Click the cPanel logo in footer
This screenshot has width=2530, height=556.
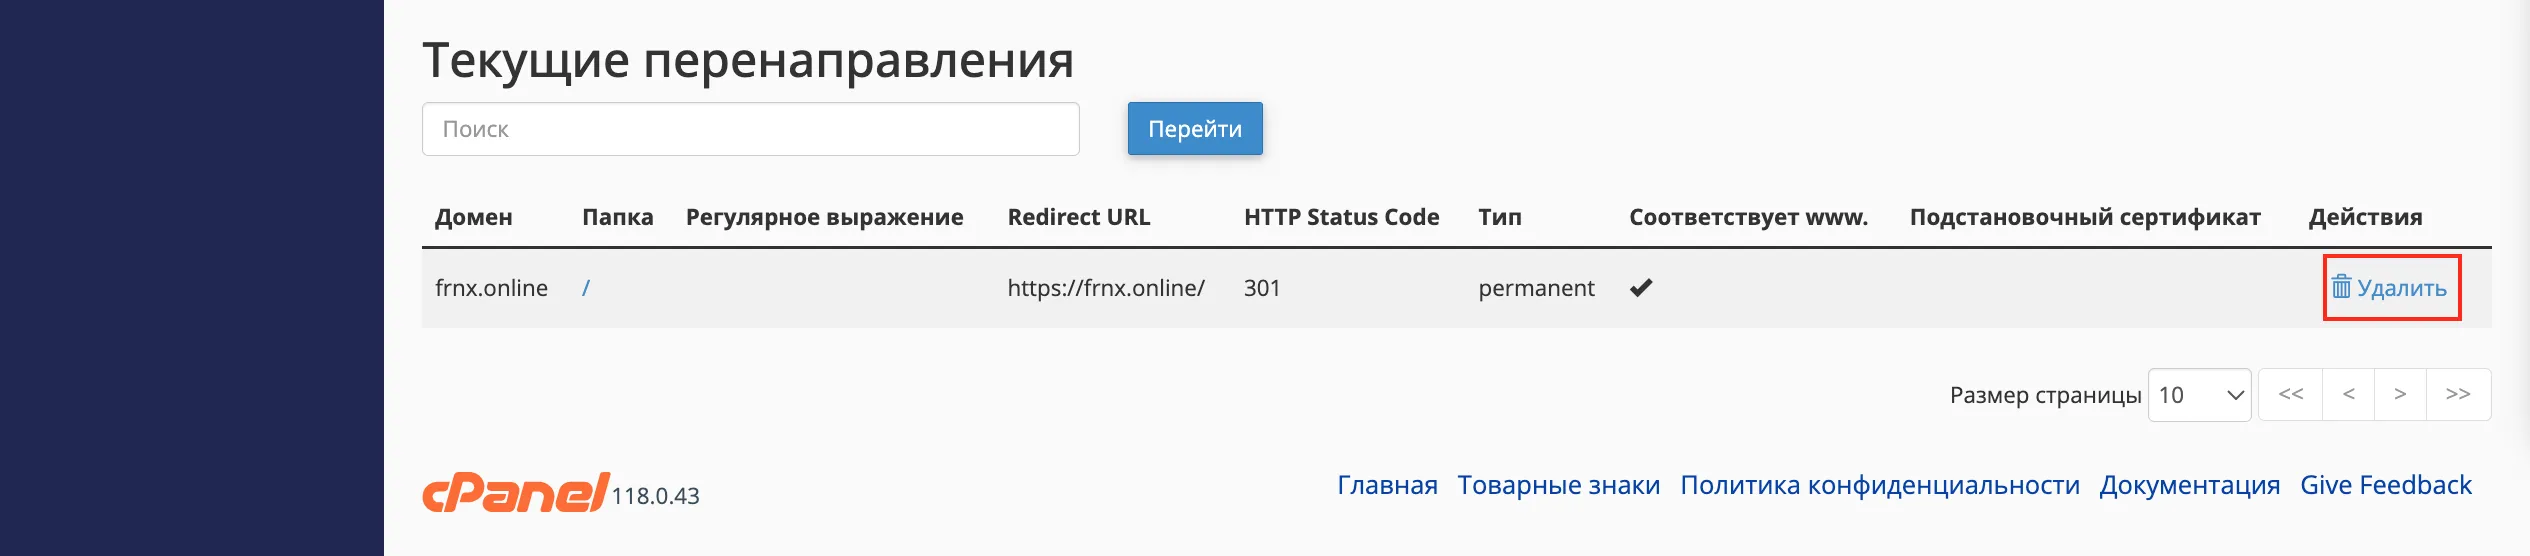[x=516, y=492]
